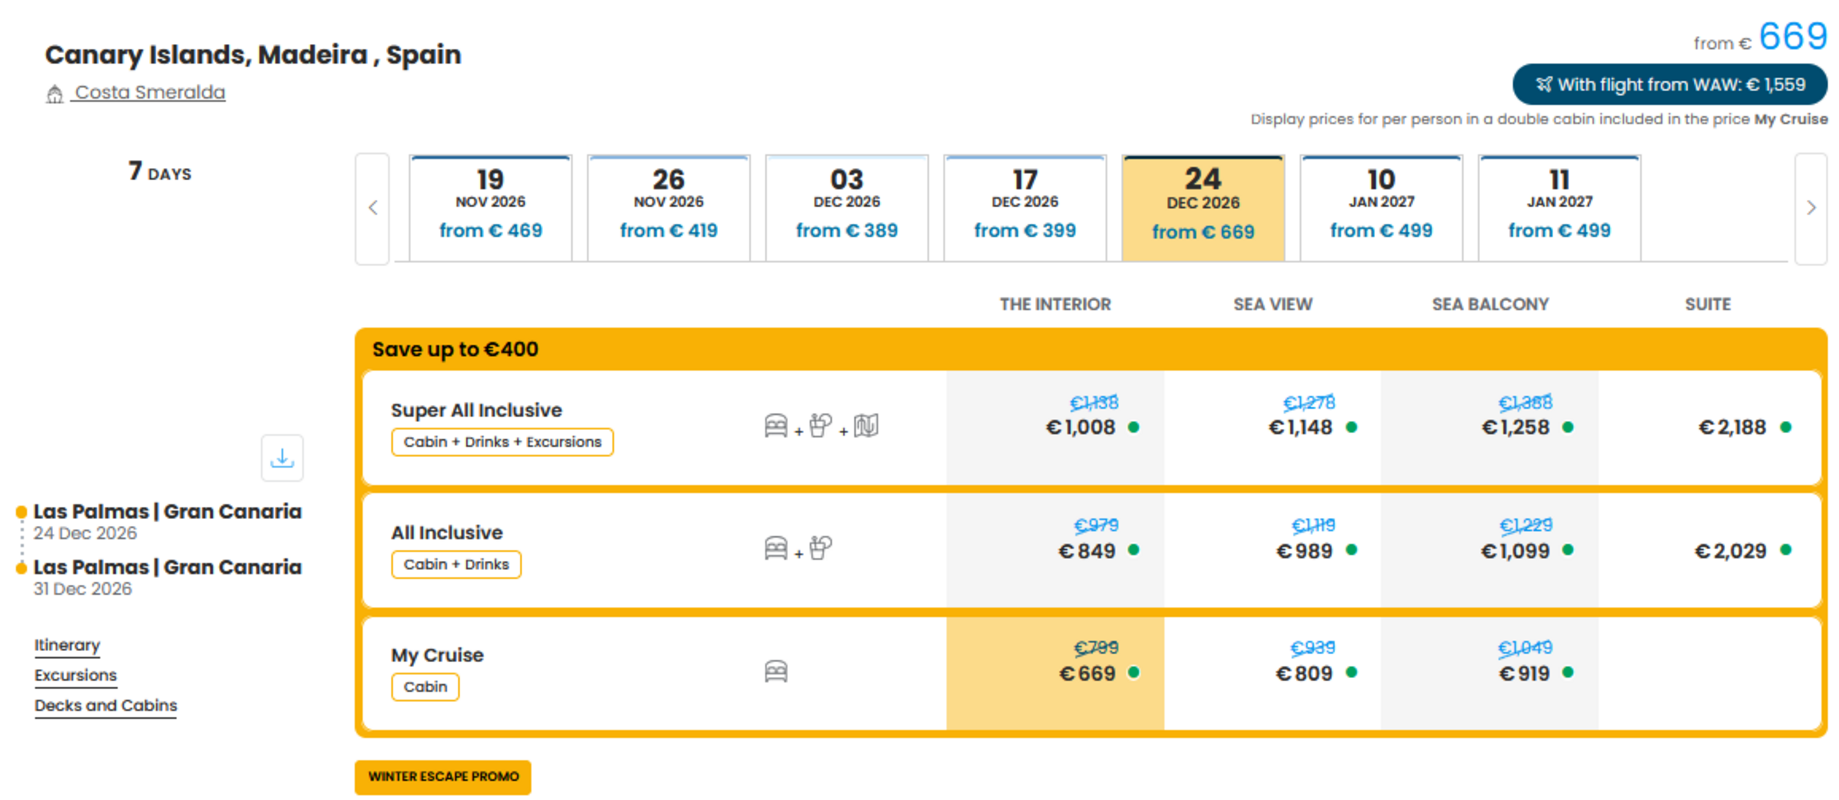Image resolution: width=1839 pixels, height=800 pixels.
Task: Click the download itinerary icon
Action: pos(282,458)
